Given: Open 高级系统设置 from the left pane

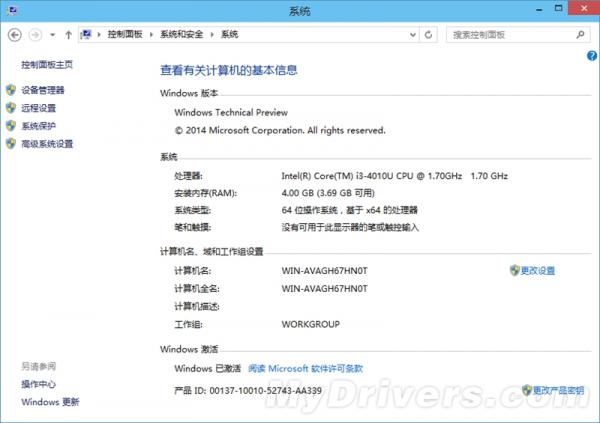Looking at the screenshot, I should 47,144.
